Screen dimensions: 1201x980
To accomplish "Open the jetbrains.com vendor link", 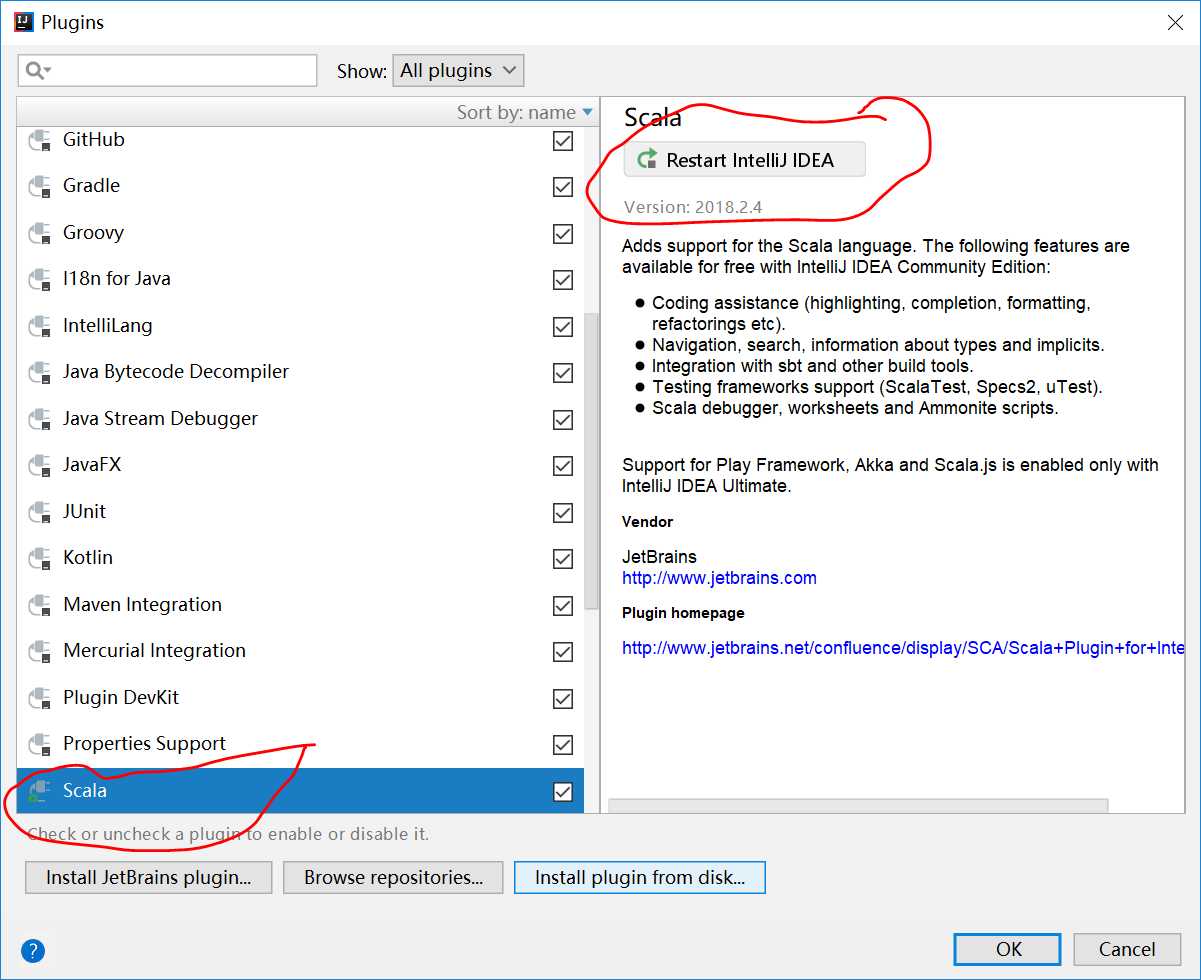I will tap(719, 578).
